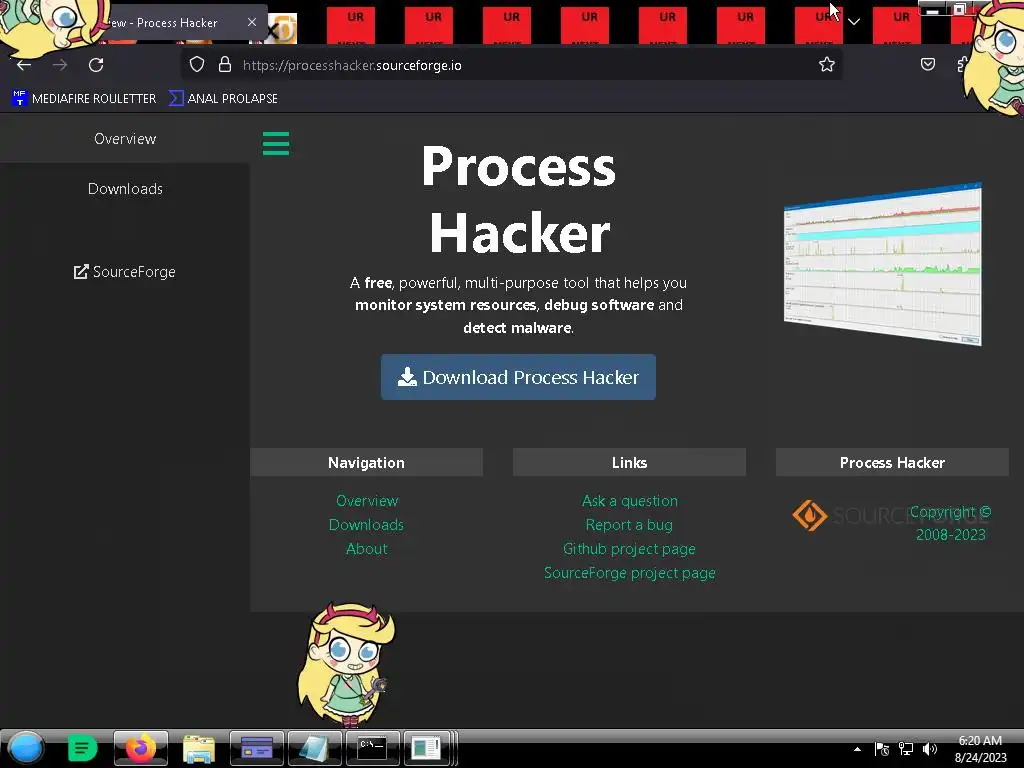Open green notes app on taskbar
The height and width of the screenshot is (768, 1024).
(82, 748)
